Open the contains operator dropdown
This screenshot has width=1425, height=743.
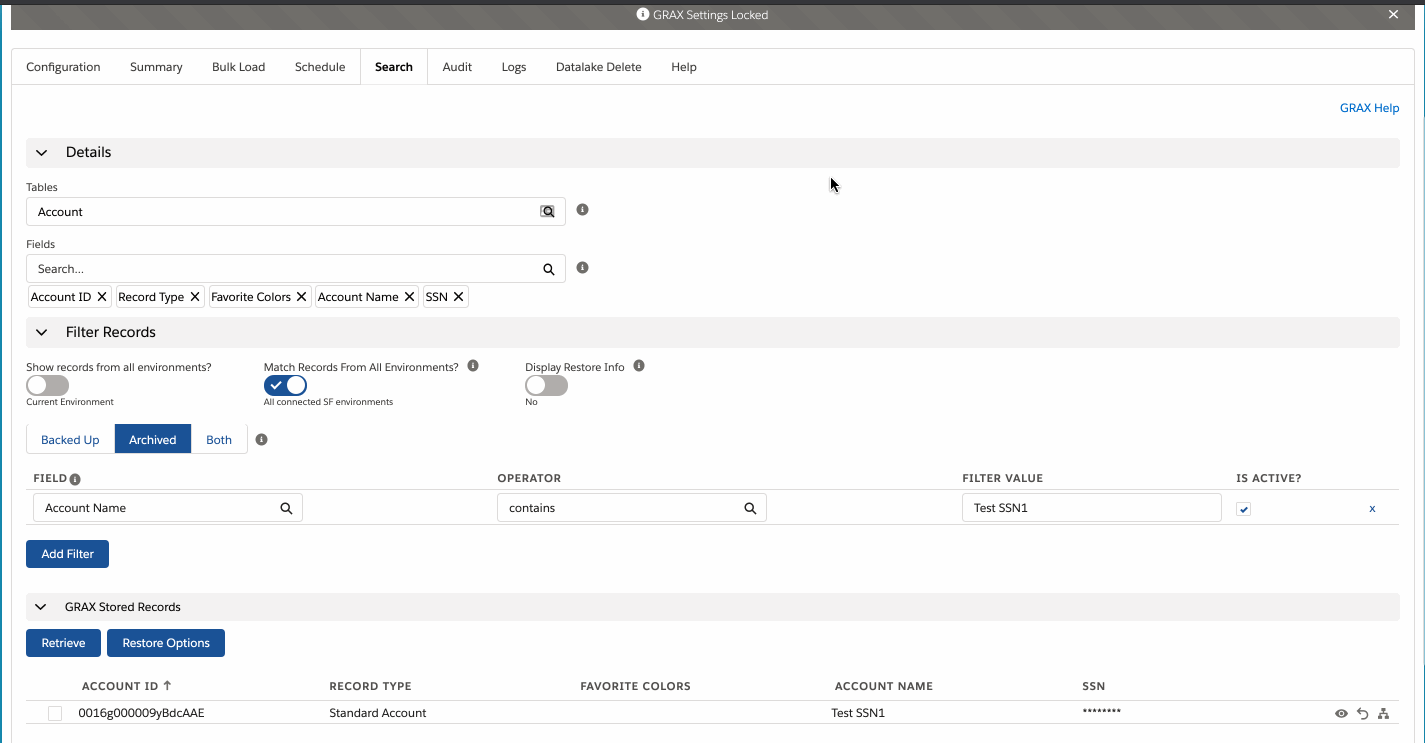pyautogui.click(x=632, y=508)
